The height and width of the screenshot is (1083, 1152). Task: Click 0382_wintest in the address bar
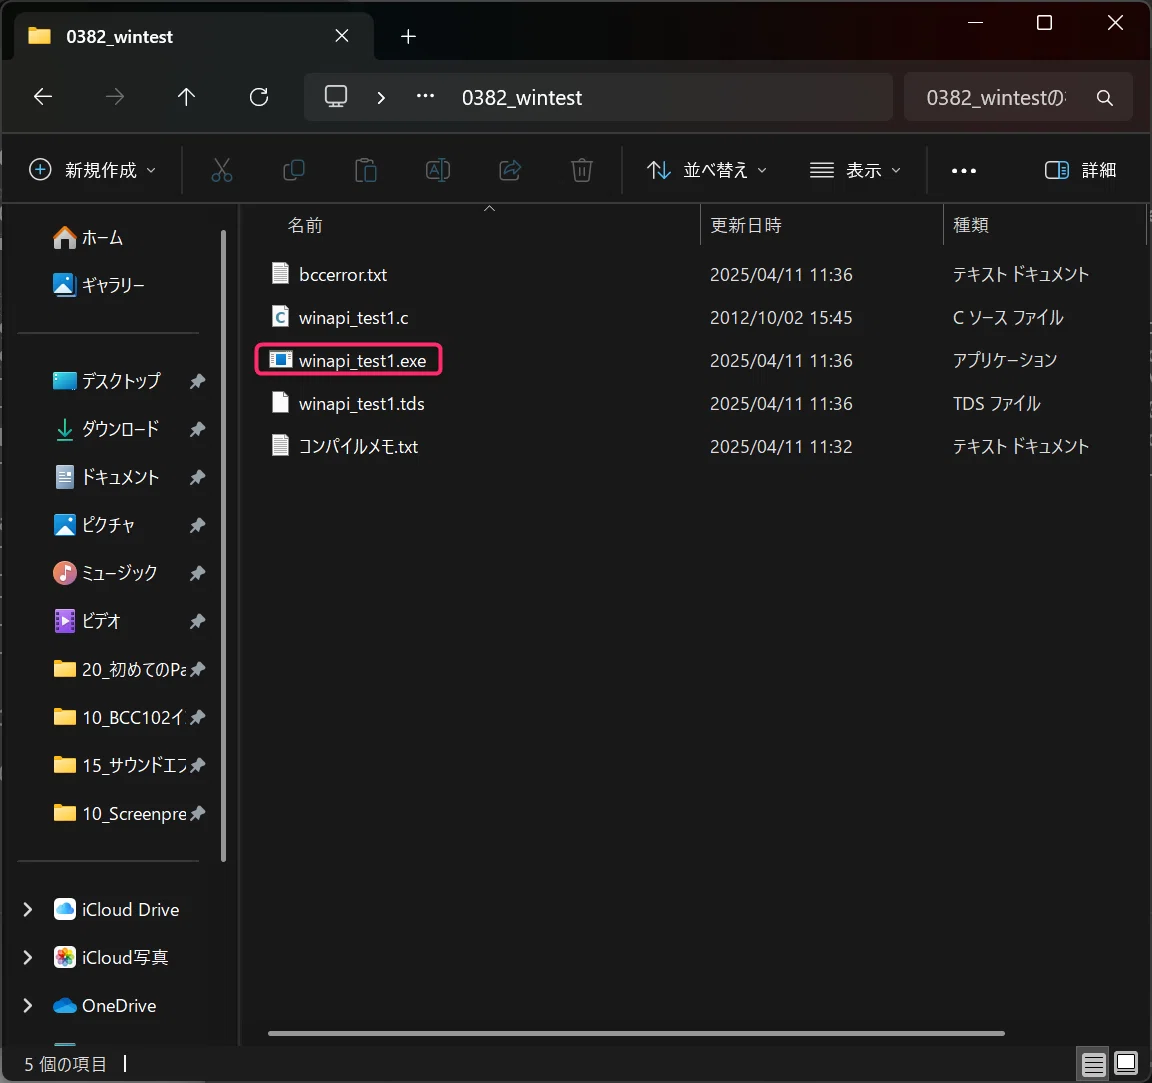[x=522, y=98]
